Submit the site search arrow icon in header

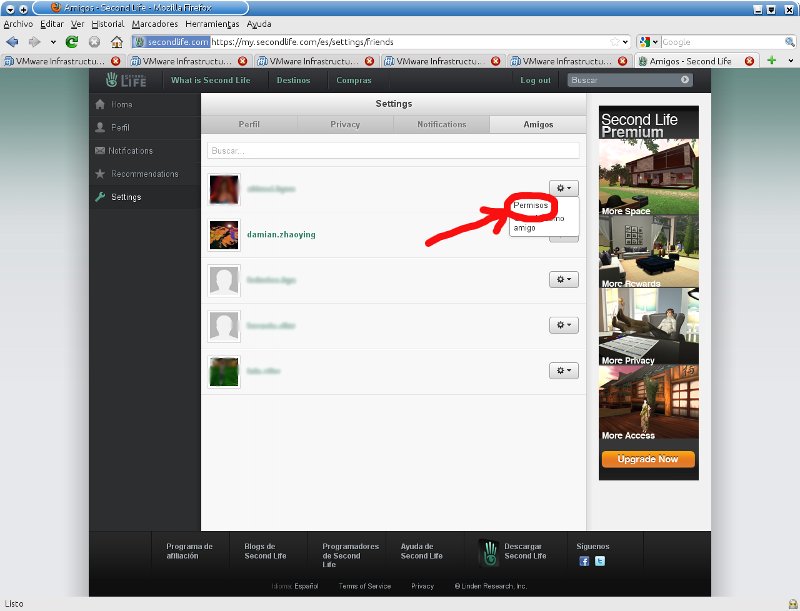tap(685, 80)
